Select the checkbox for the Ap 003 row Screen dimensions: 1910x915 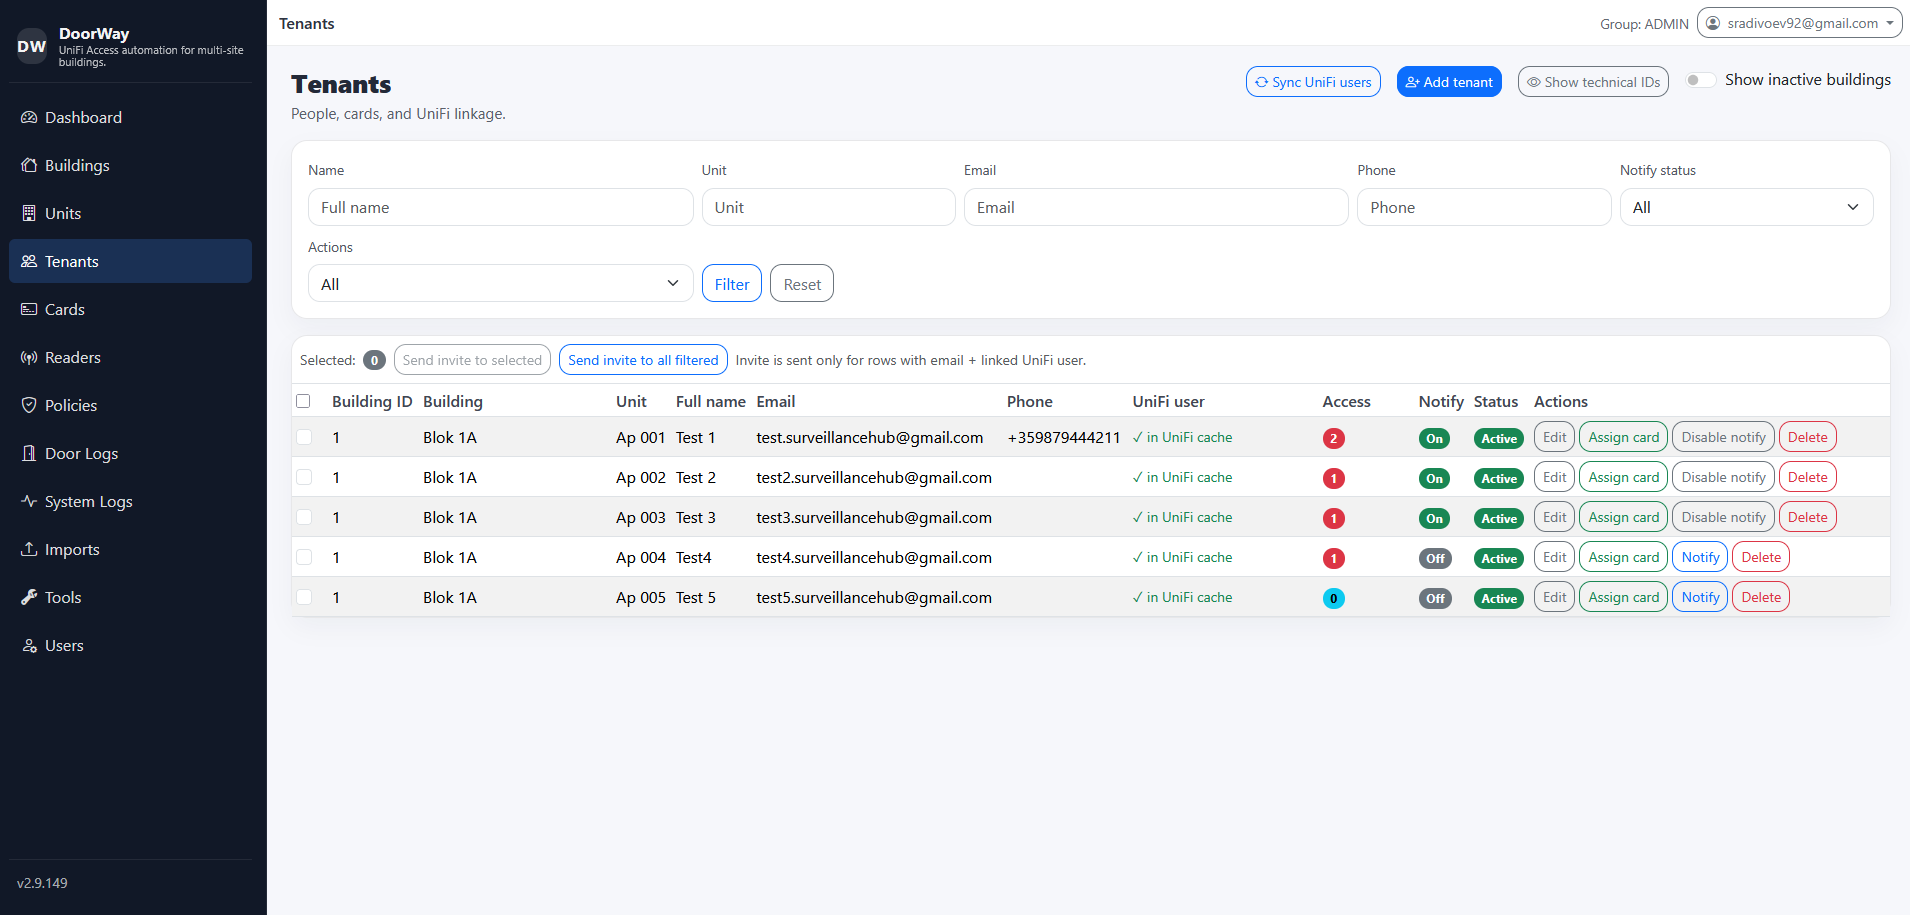(304, 517)
